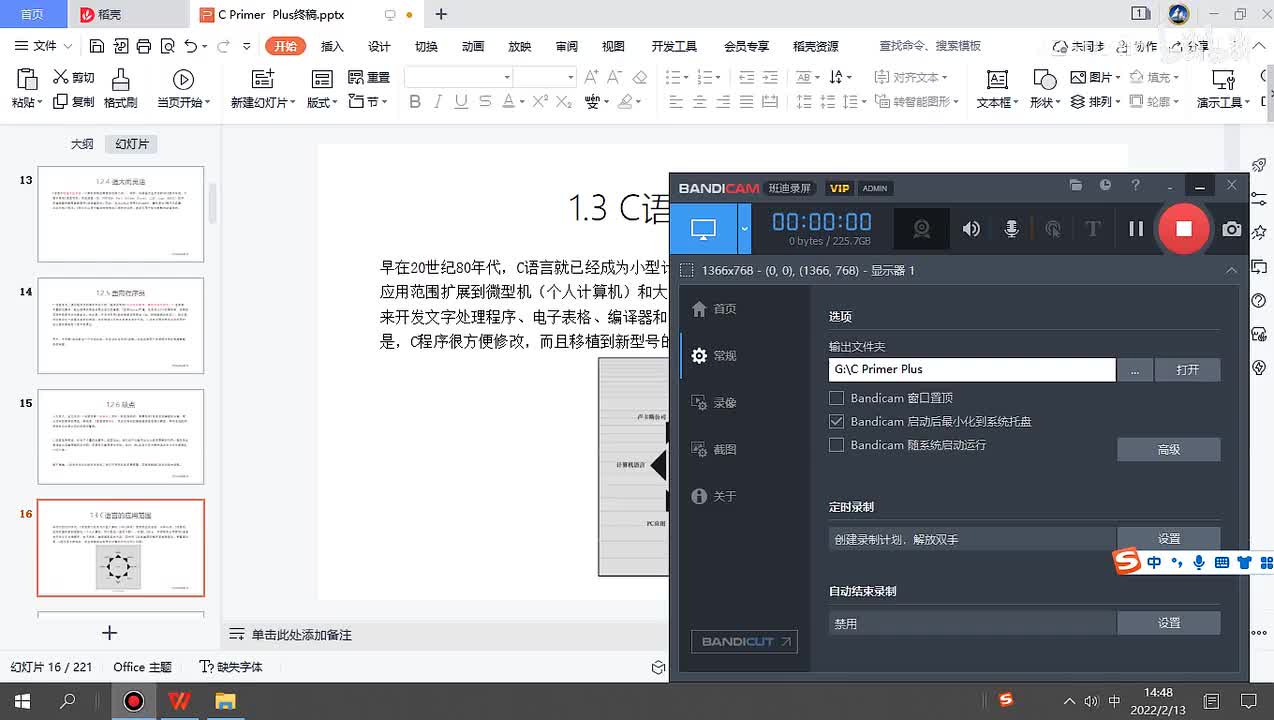Click the Save icon in quick access toolbar

[96, 46]
